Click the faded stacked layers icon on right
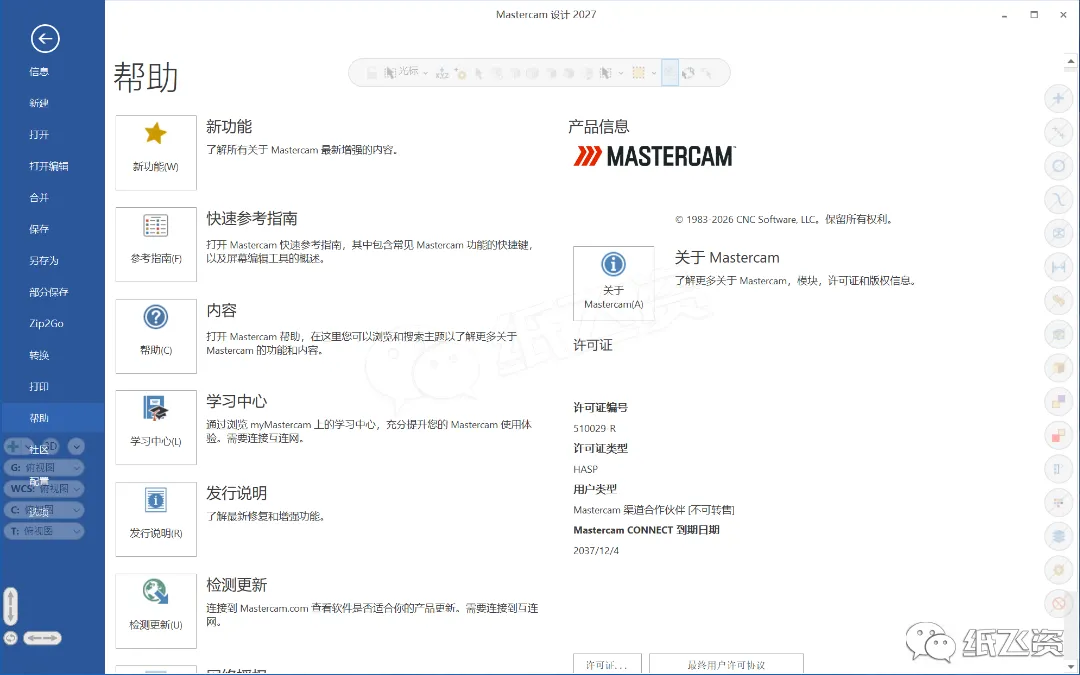The image size is (1080, 675). (1059, 536)
